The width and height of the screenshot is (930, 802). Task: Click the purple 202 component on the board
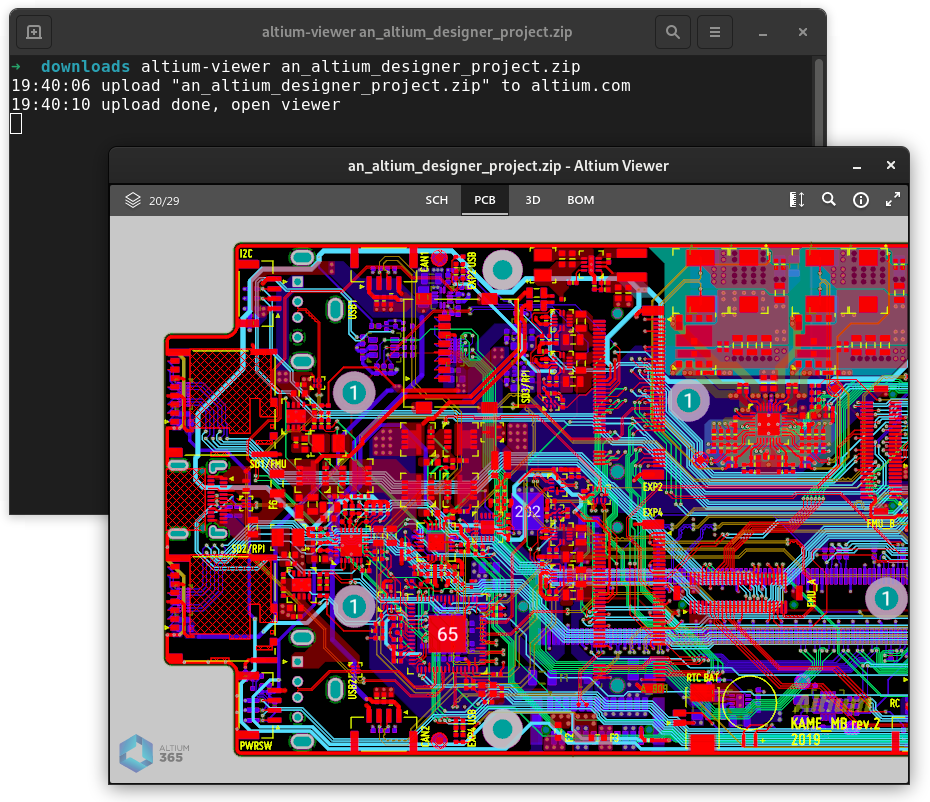click(527, 511)
